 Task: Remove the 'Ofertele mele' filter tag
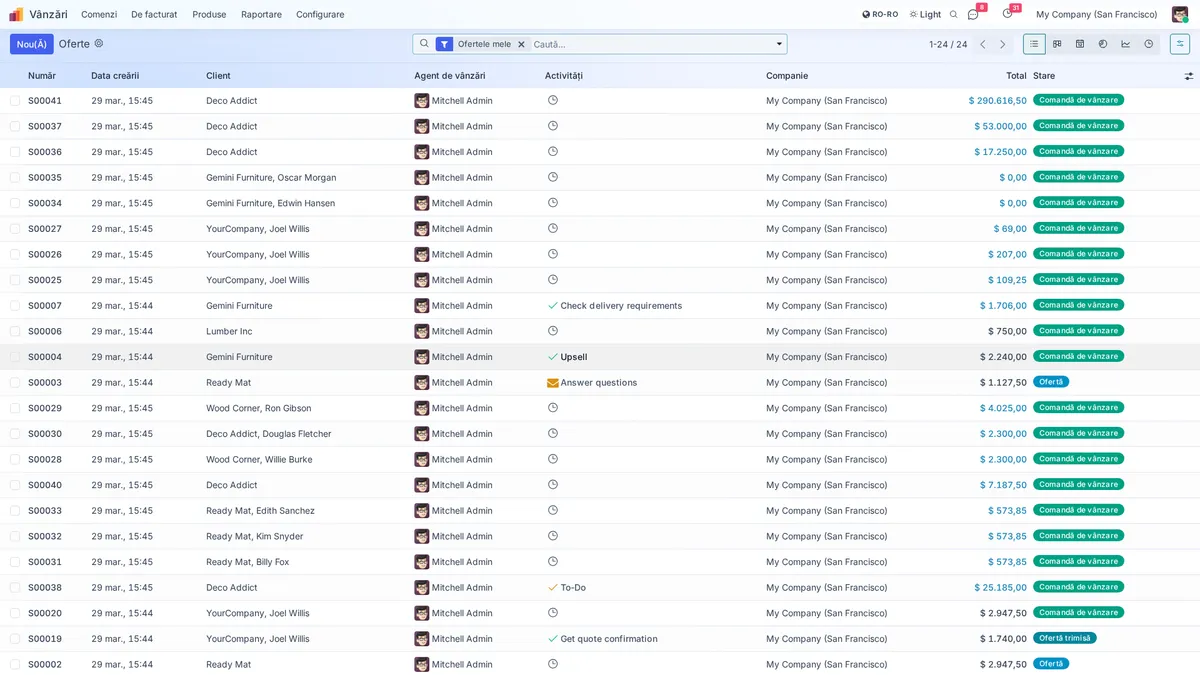coord(520,44)
